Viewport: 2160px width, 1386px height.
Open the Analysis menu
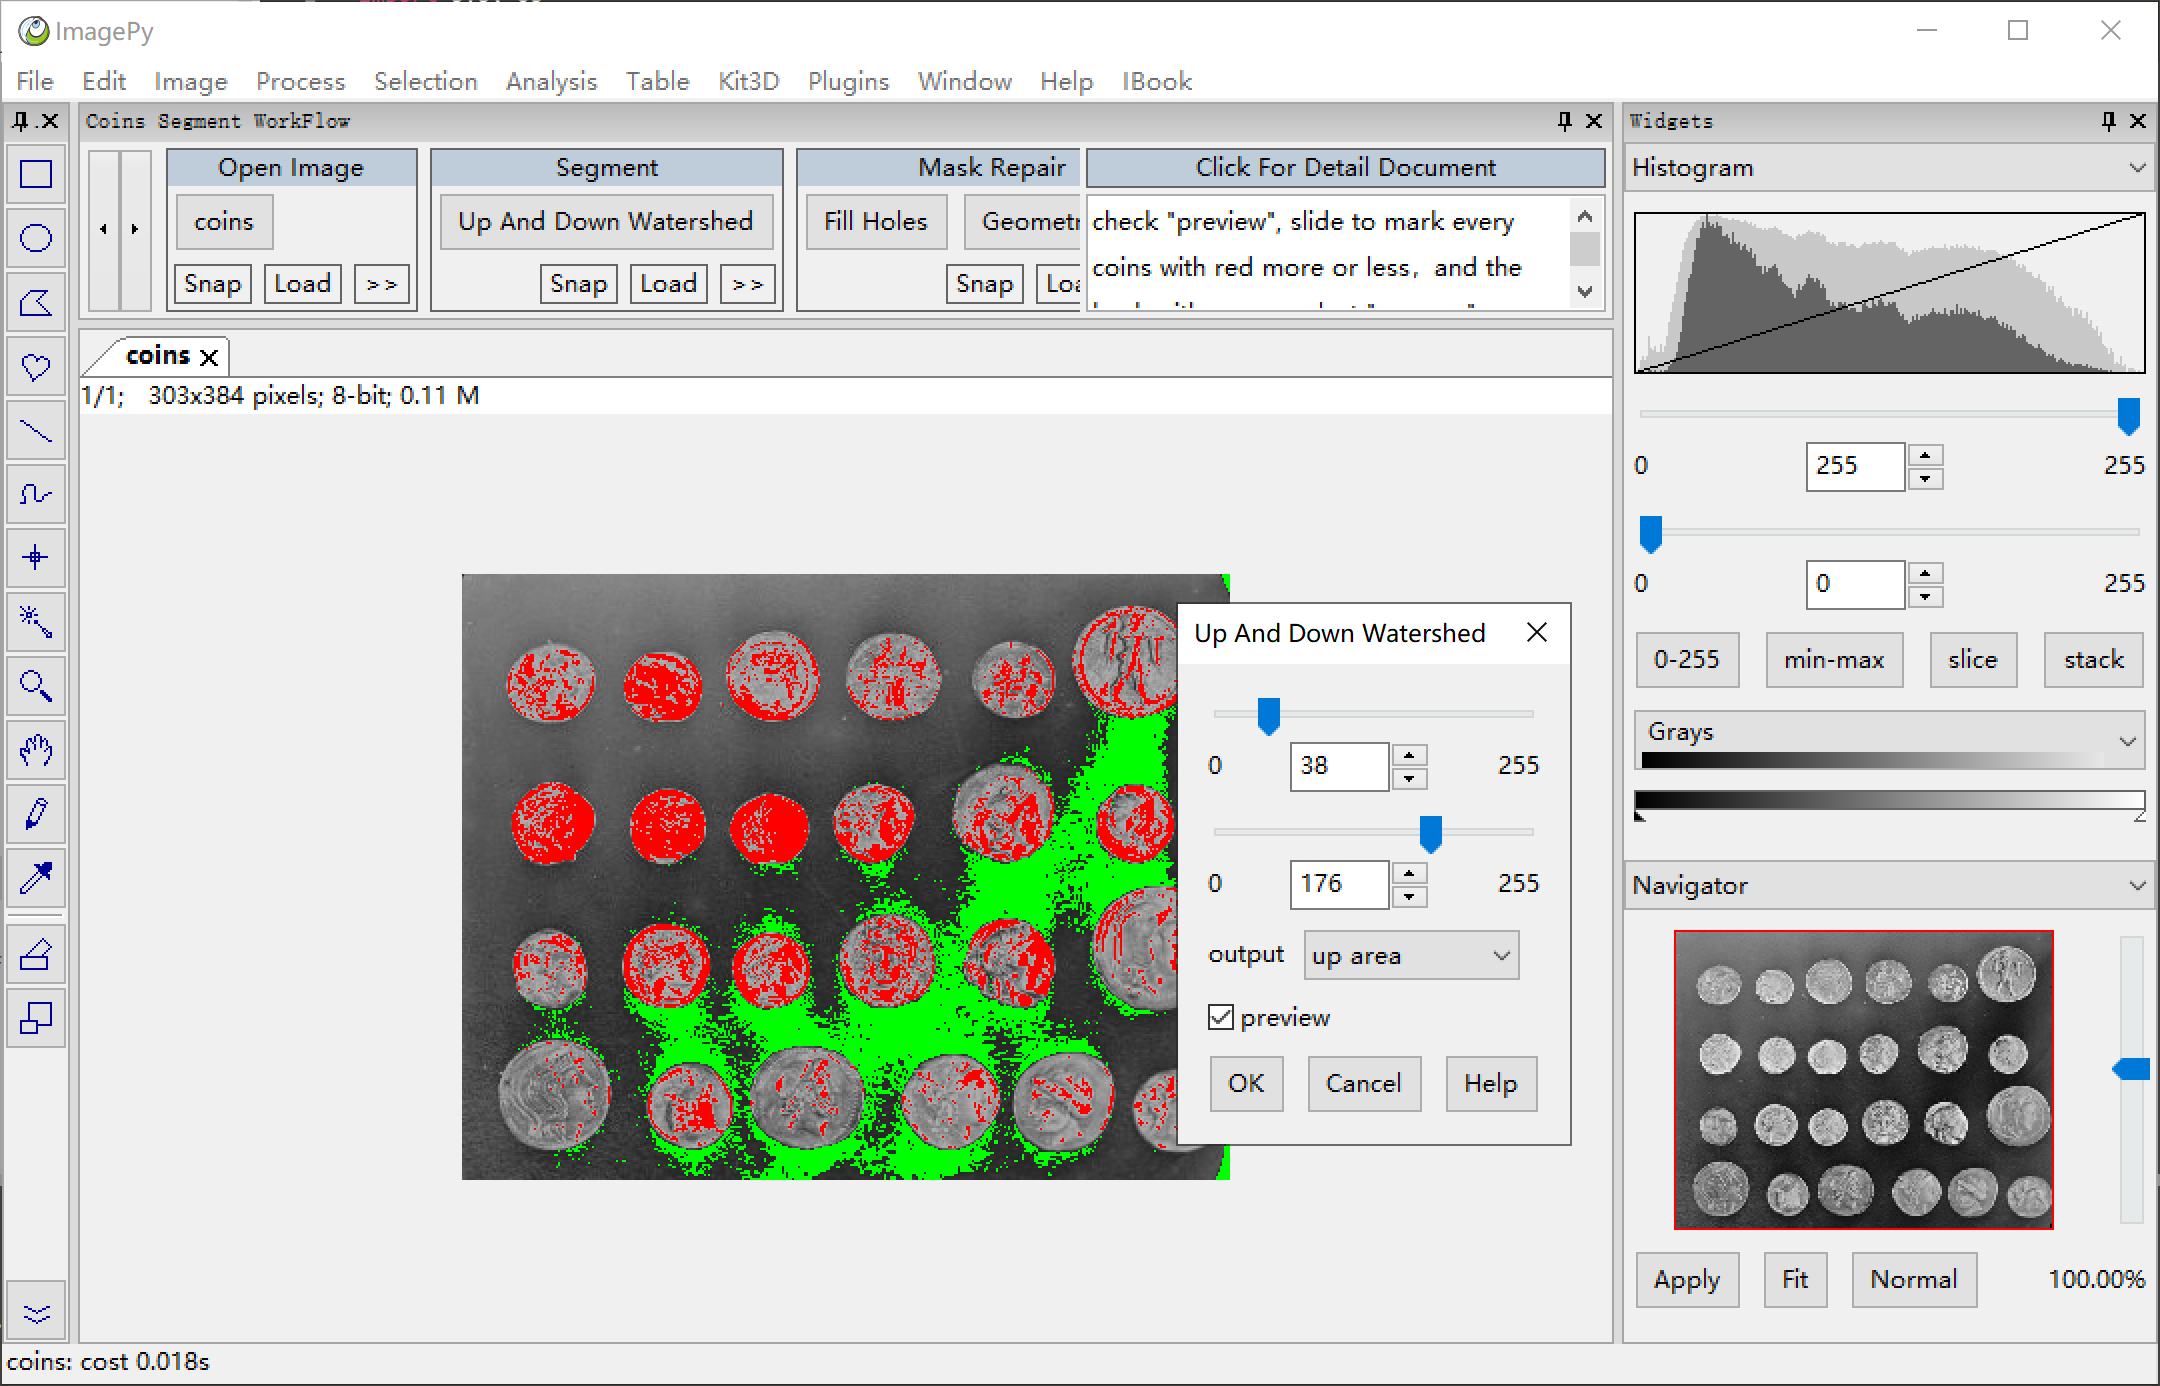pos(551,81)
